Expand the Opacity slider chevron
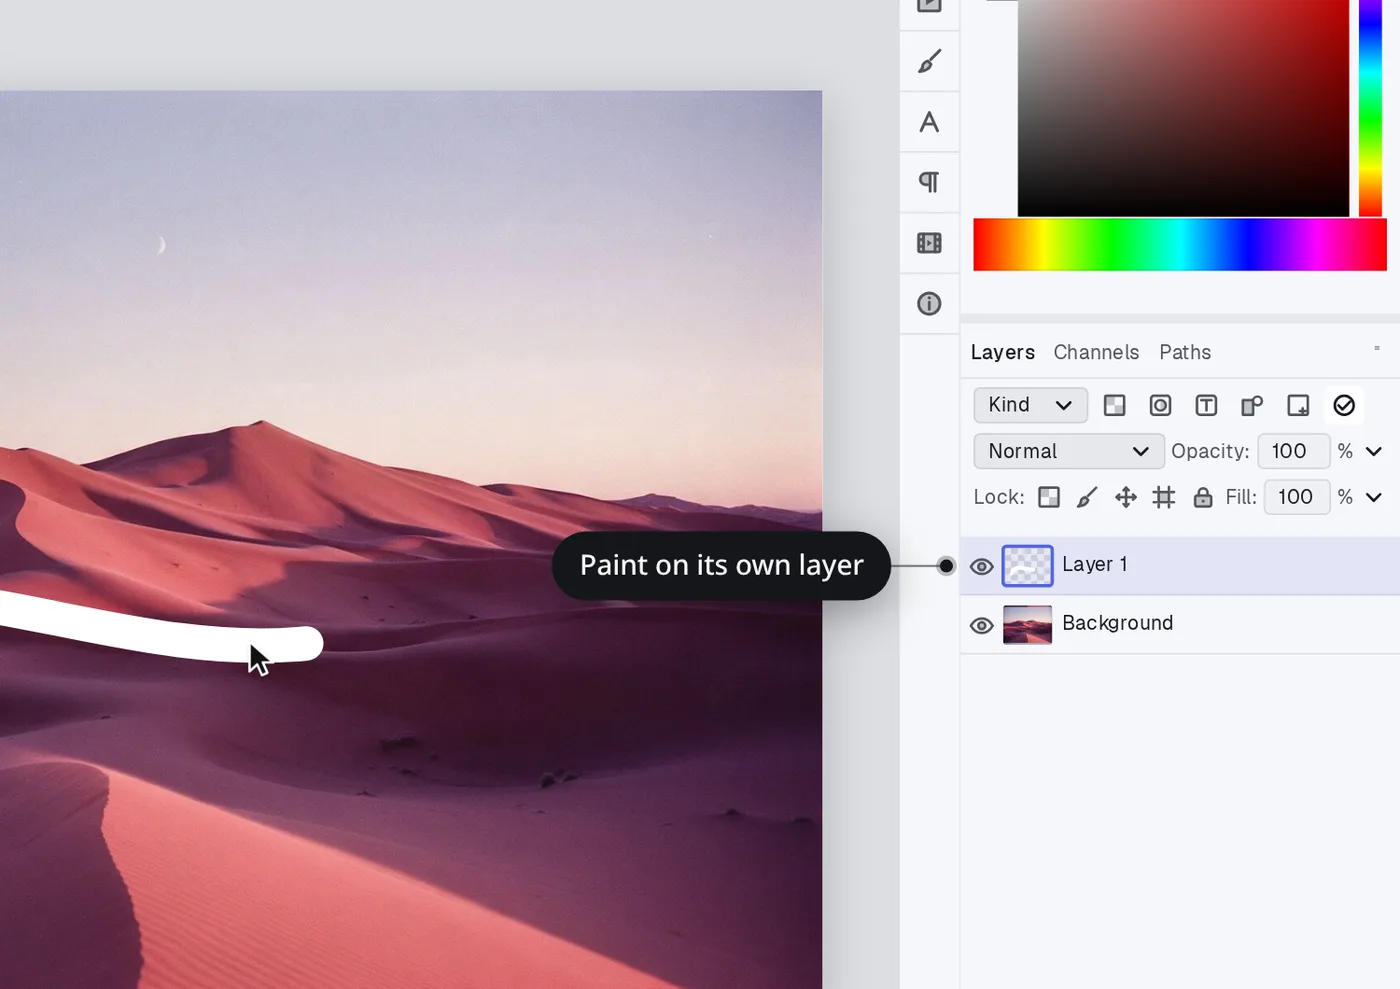1400x989 pixels. click(x=1374, y=452)
